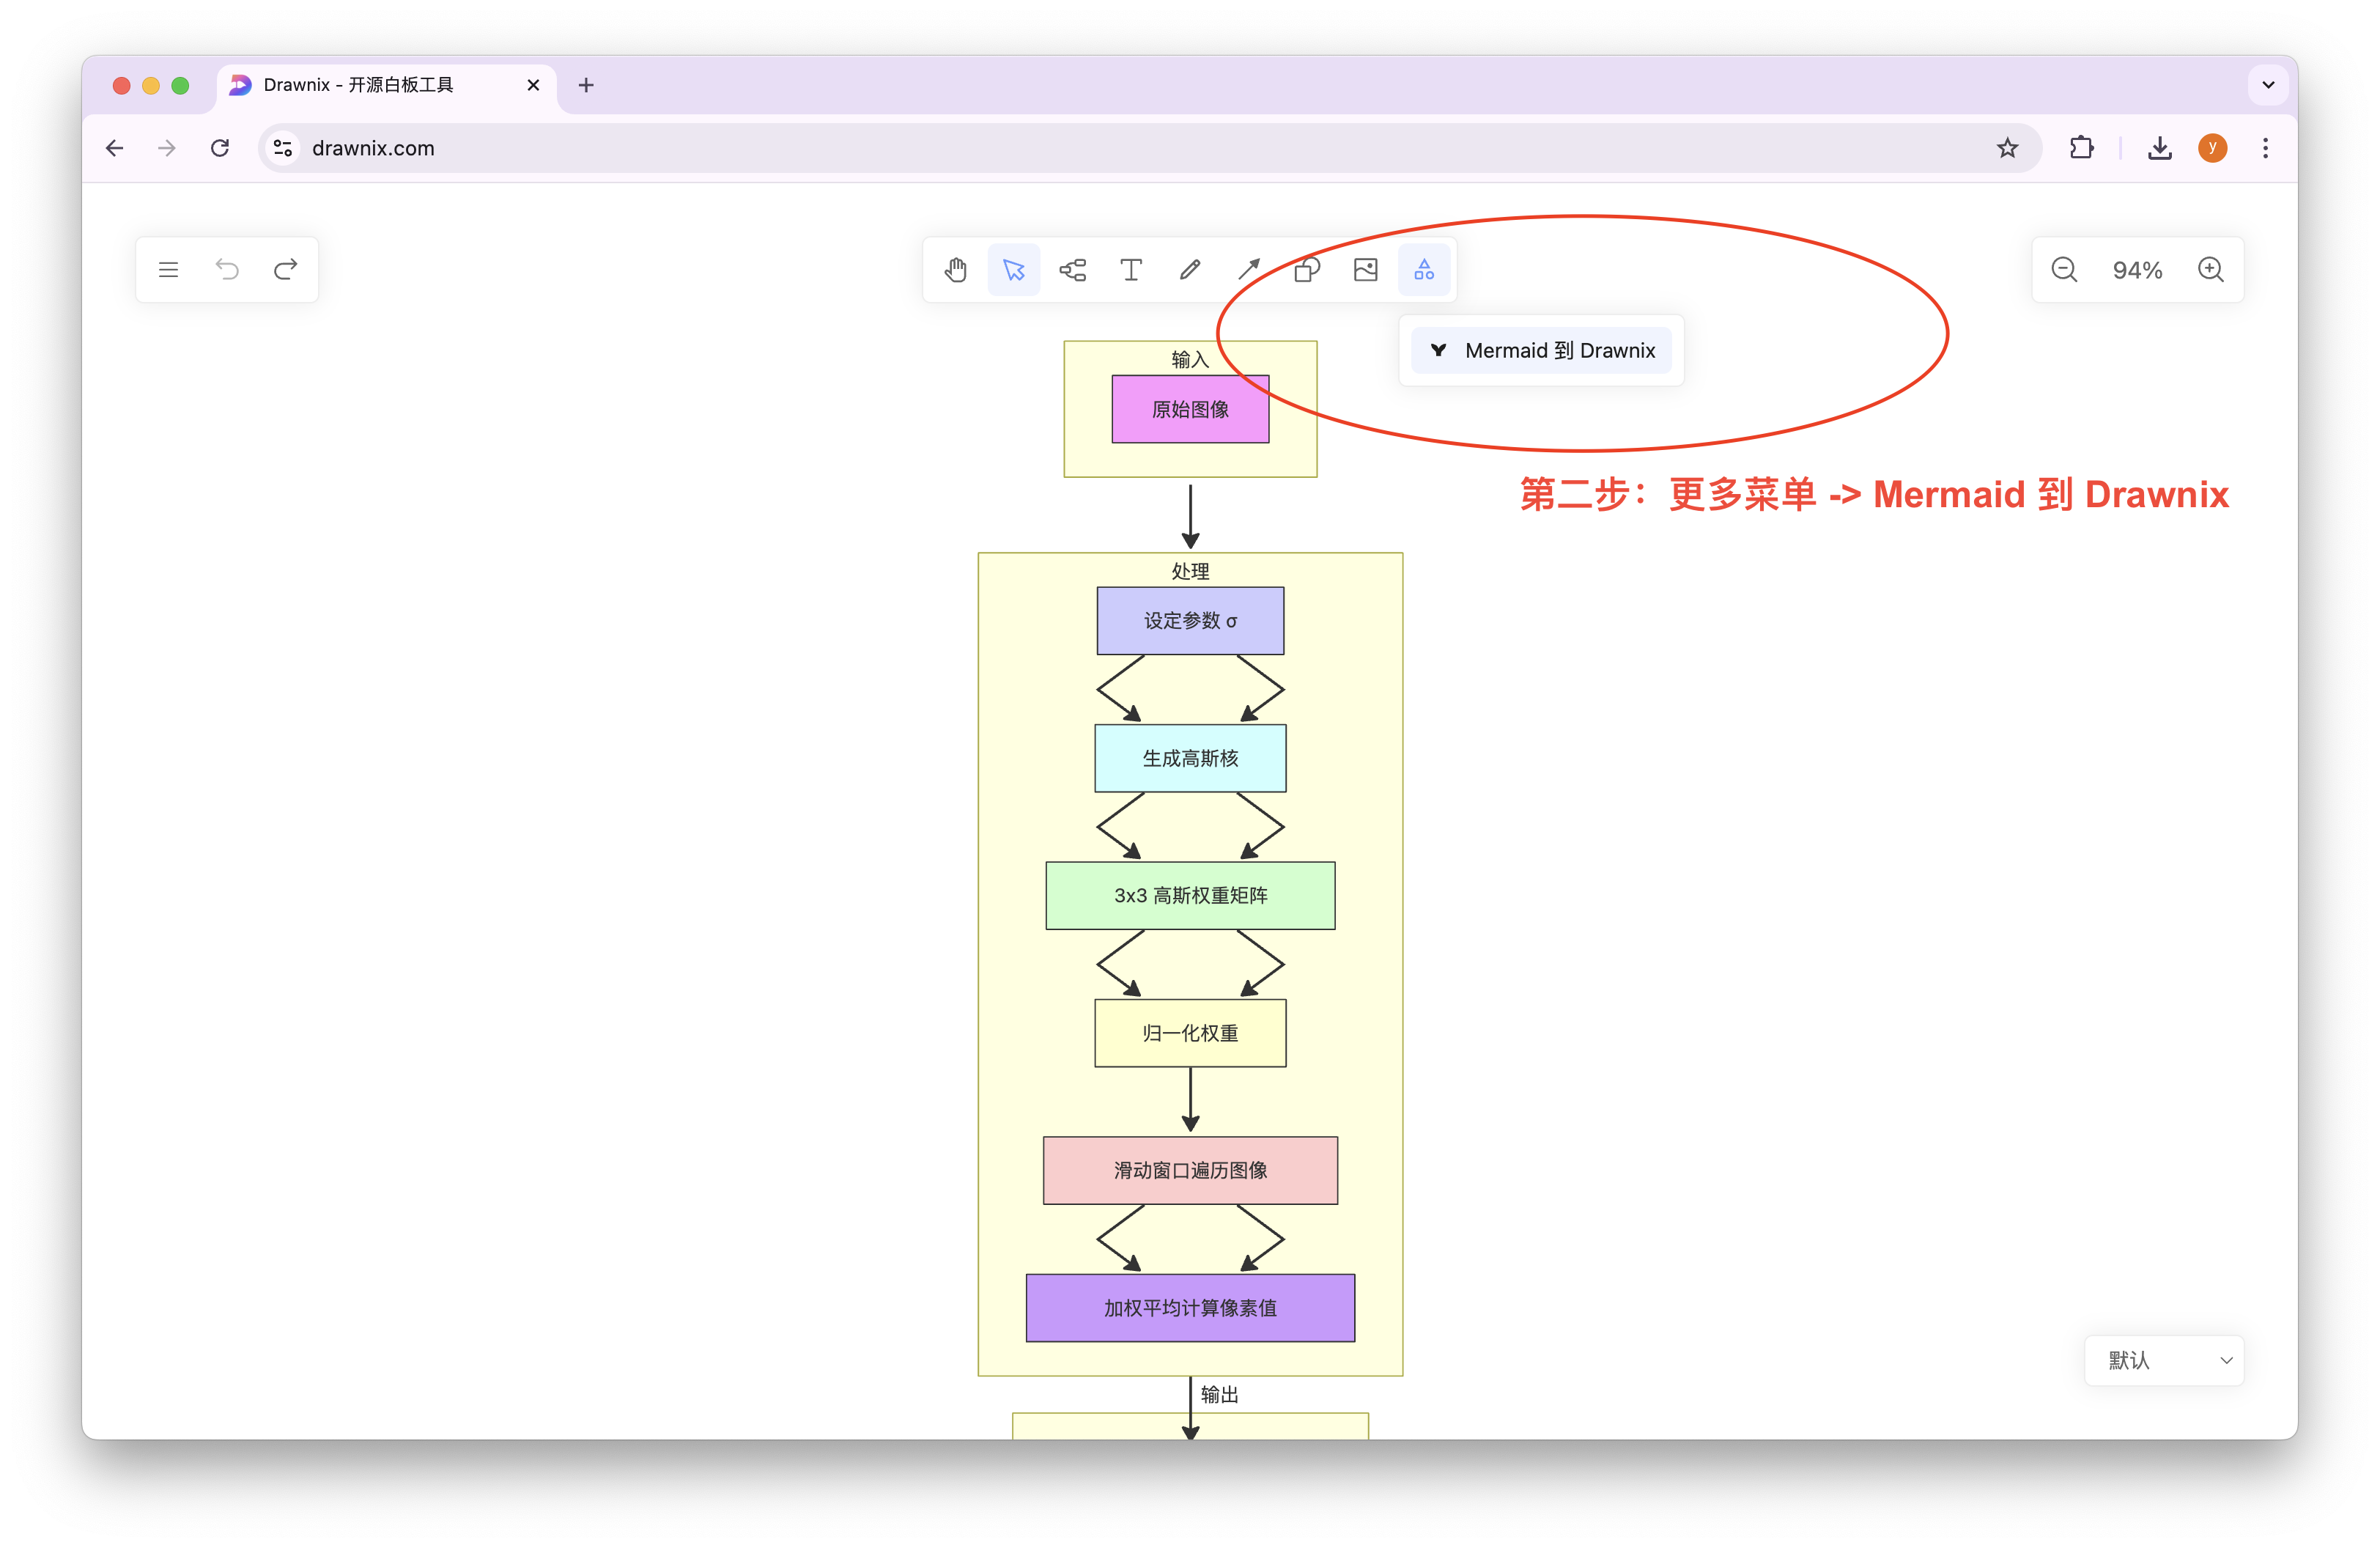Select the purple 加权平均计算像素值 node
The width and height of the screenshot is (2380, 1548).
point(1190,1308)
